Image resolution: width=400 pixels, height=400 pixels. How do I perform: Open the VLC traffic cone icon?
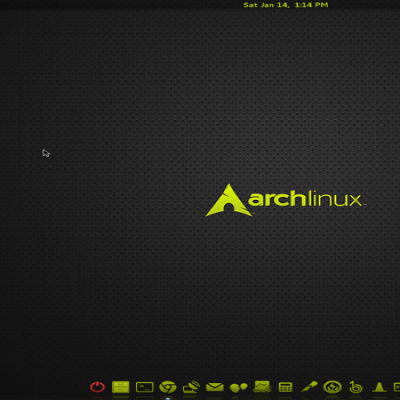379,387
